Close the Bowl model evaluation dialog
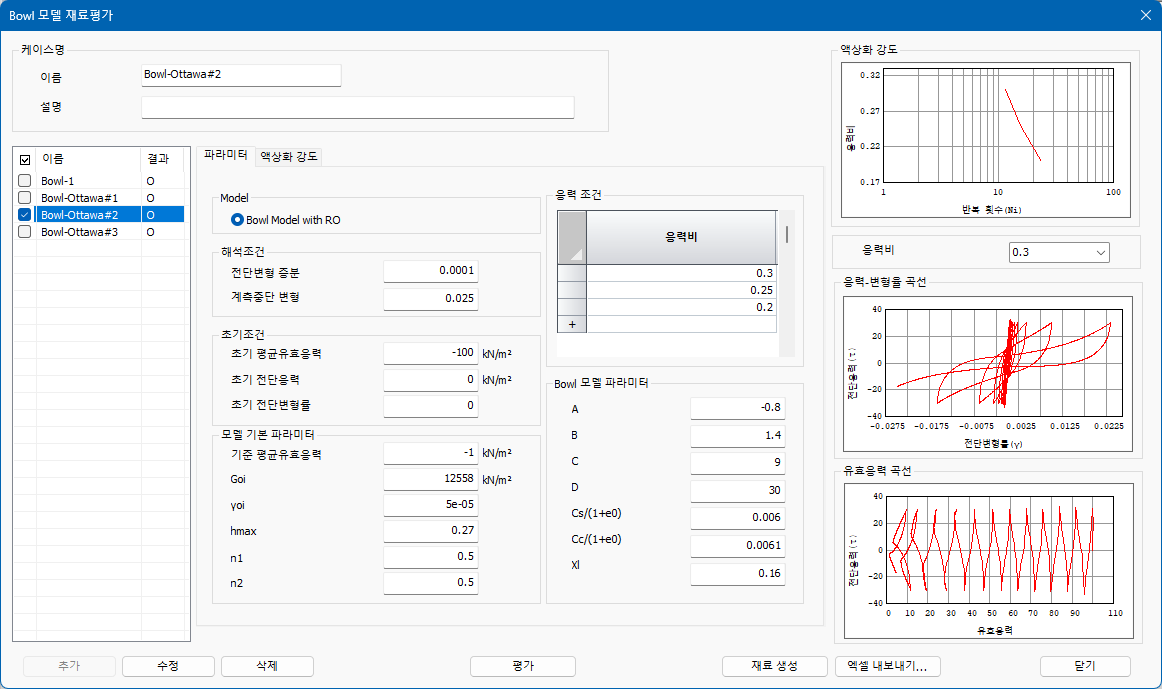 1145,15
